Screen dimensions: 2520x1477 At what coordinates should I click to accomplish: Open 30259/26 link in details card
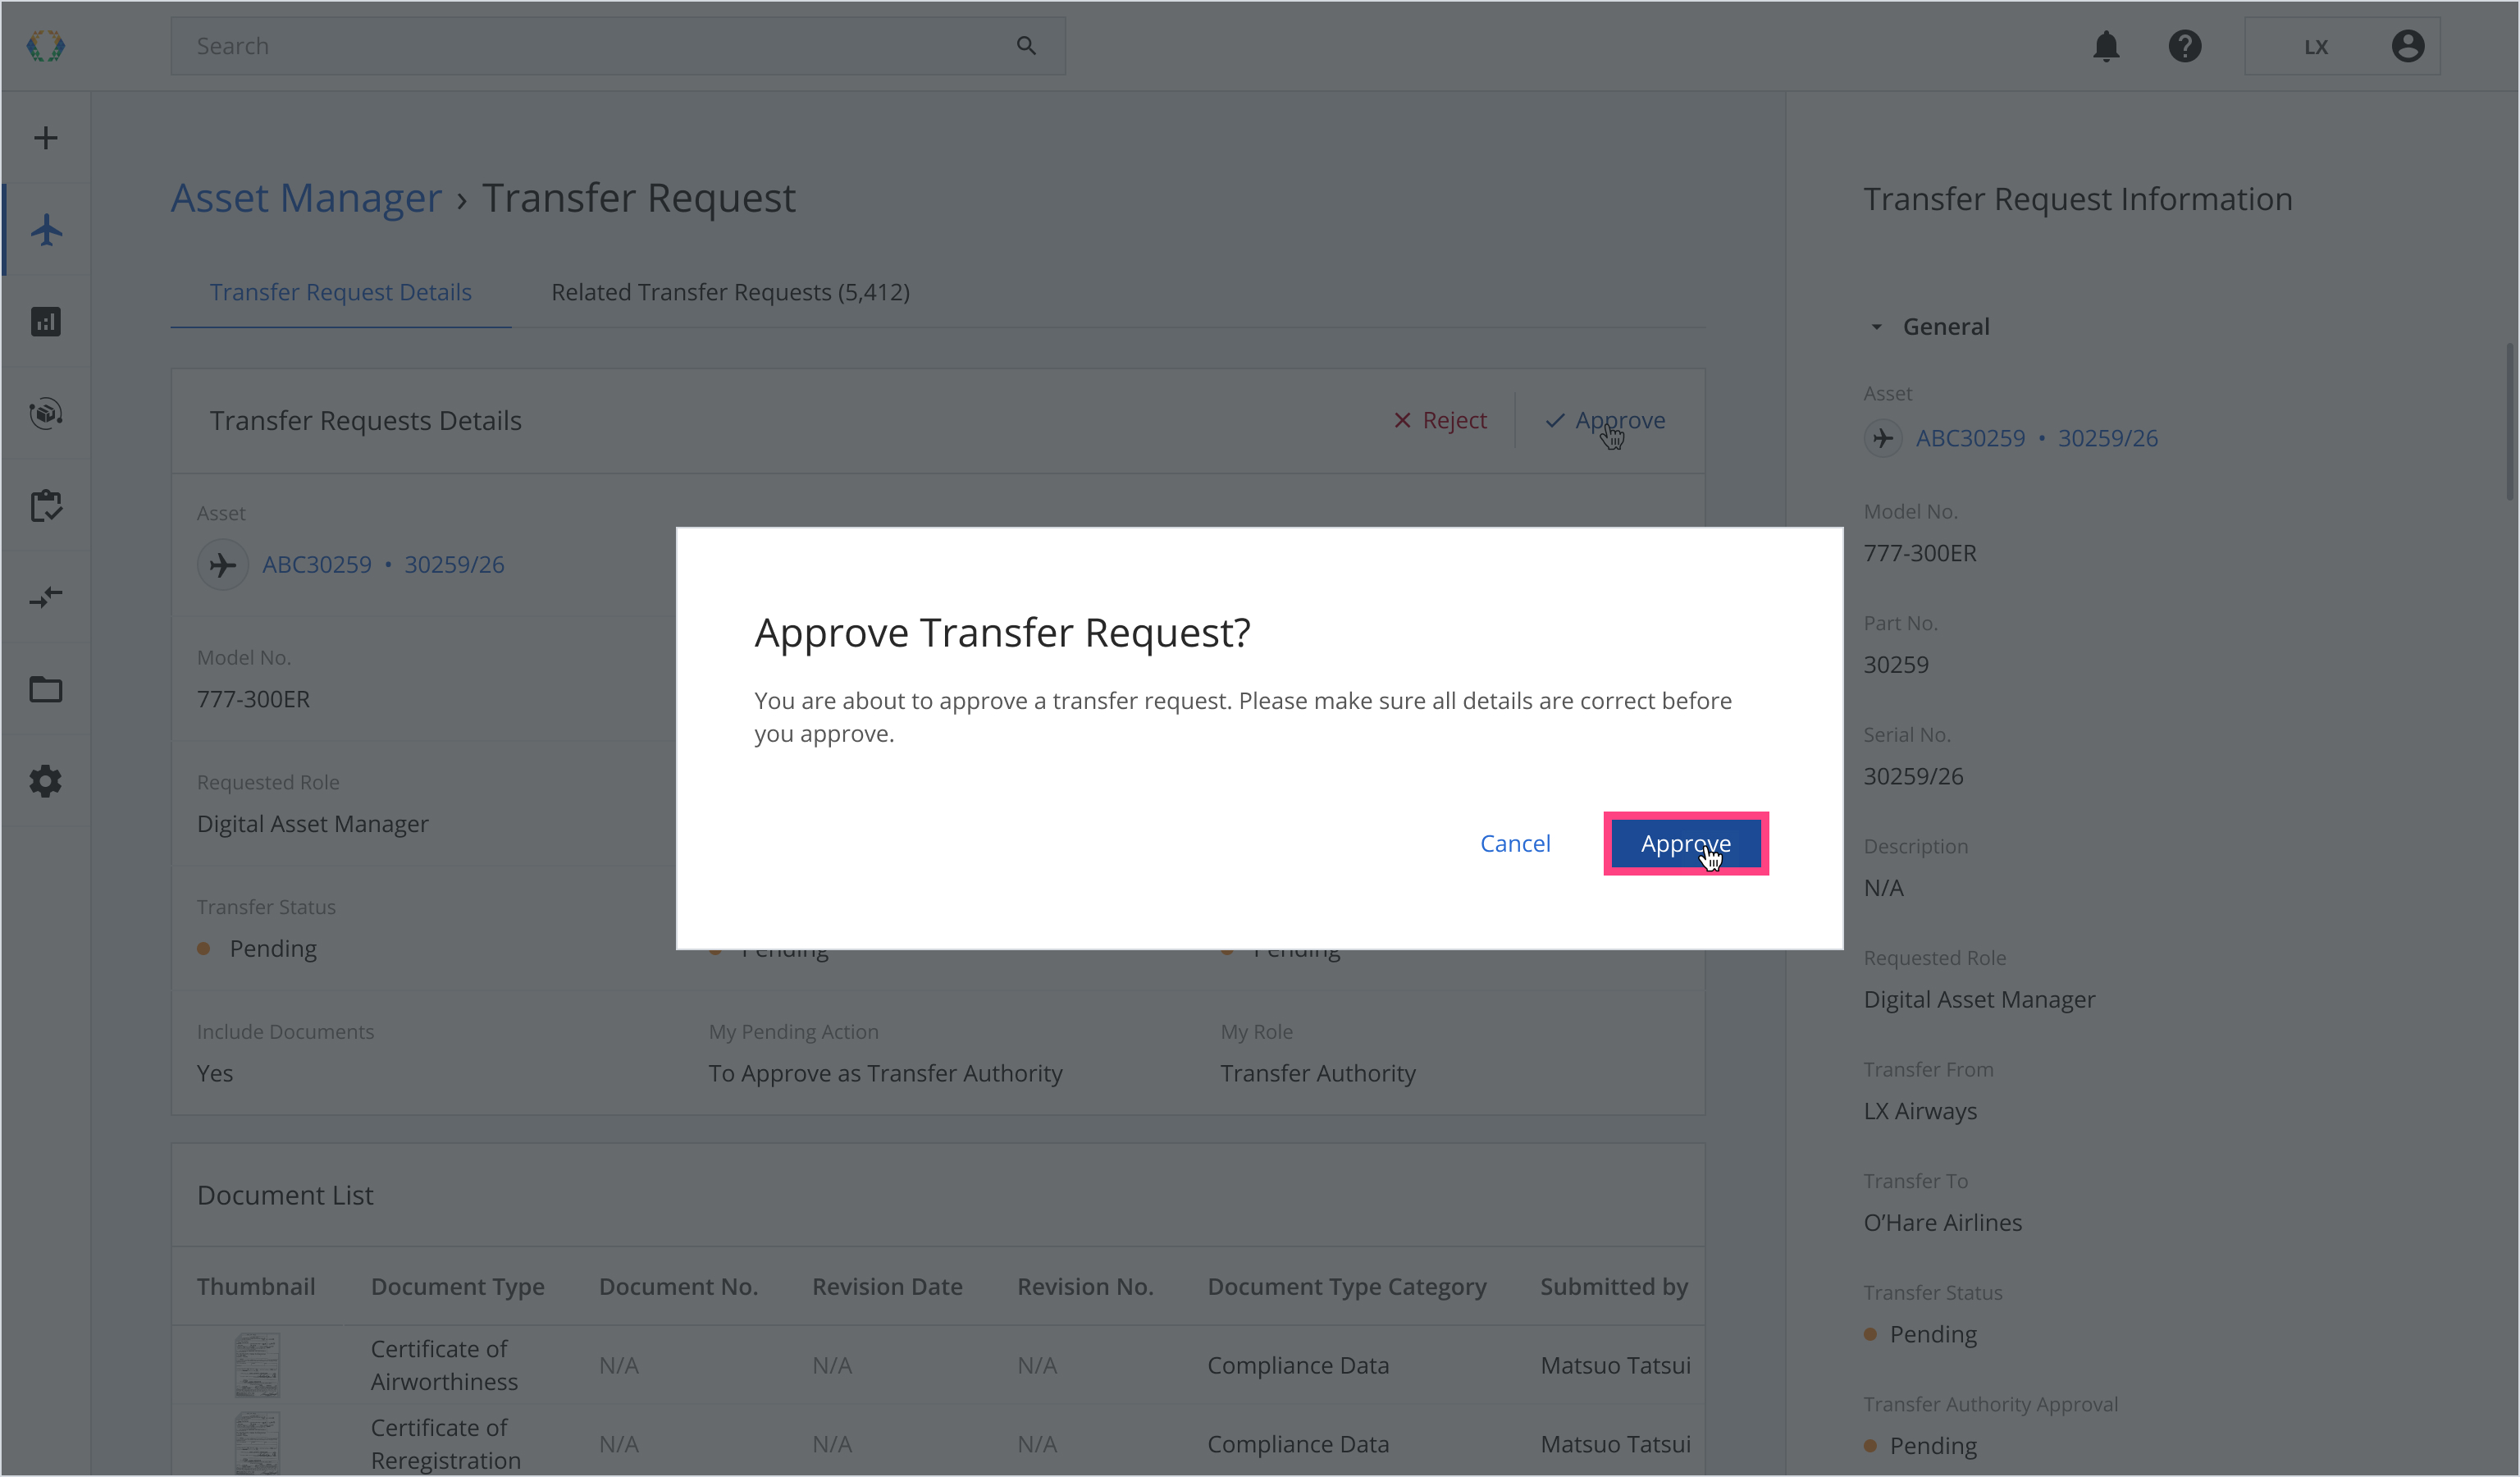(x=454, y=565)
